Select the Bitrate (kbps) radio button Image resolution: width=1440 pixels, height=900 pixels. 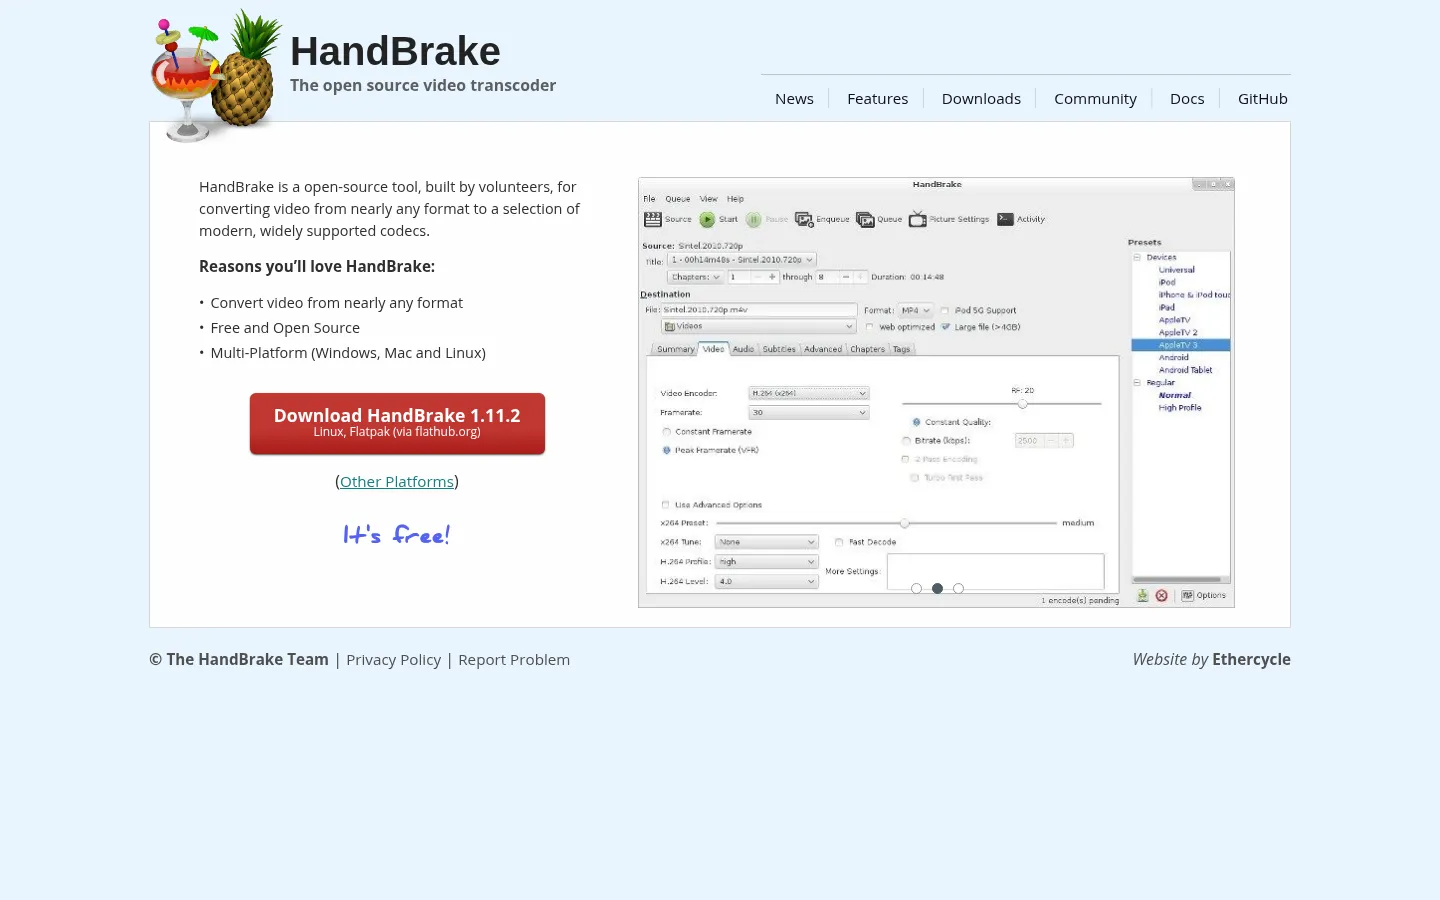coord(906,440)
